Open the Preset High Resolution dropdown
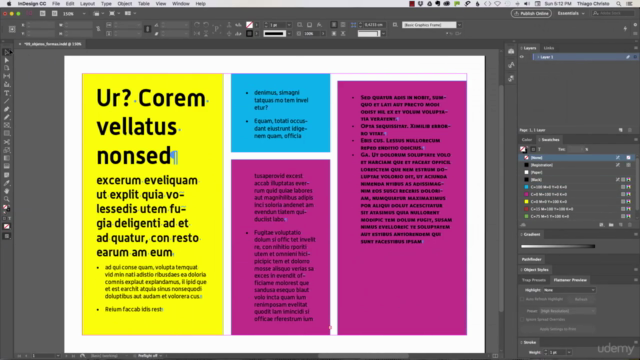Viewport: 640px width, 360px height. [567, 311]
